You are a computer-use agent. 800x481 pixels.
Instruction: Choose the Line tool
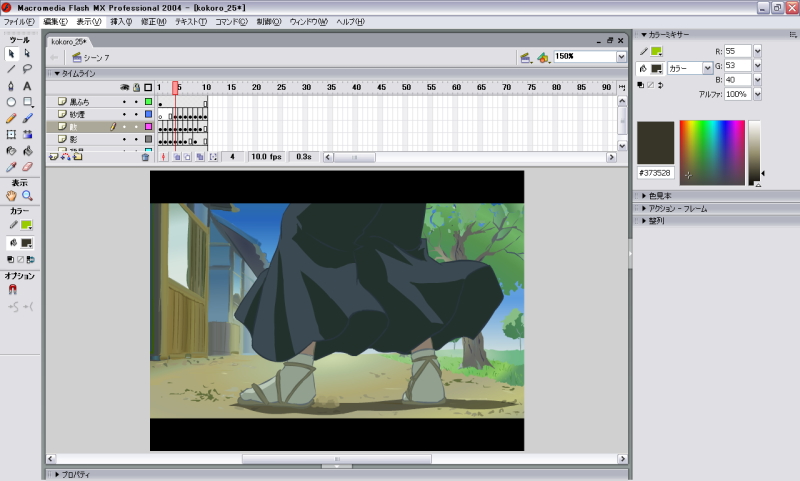(x=11, y=69)
